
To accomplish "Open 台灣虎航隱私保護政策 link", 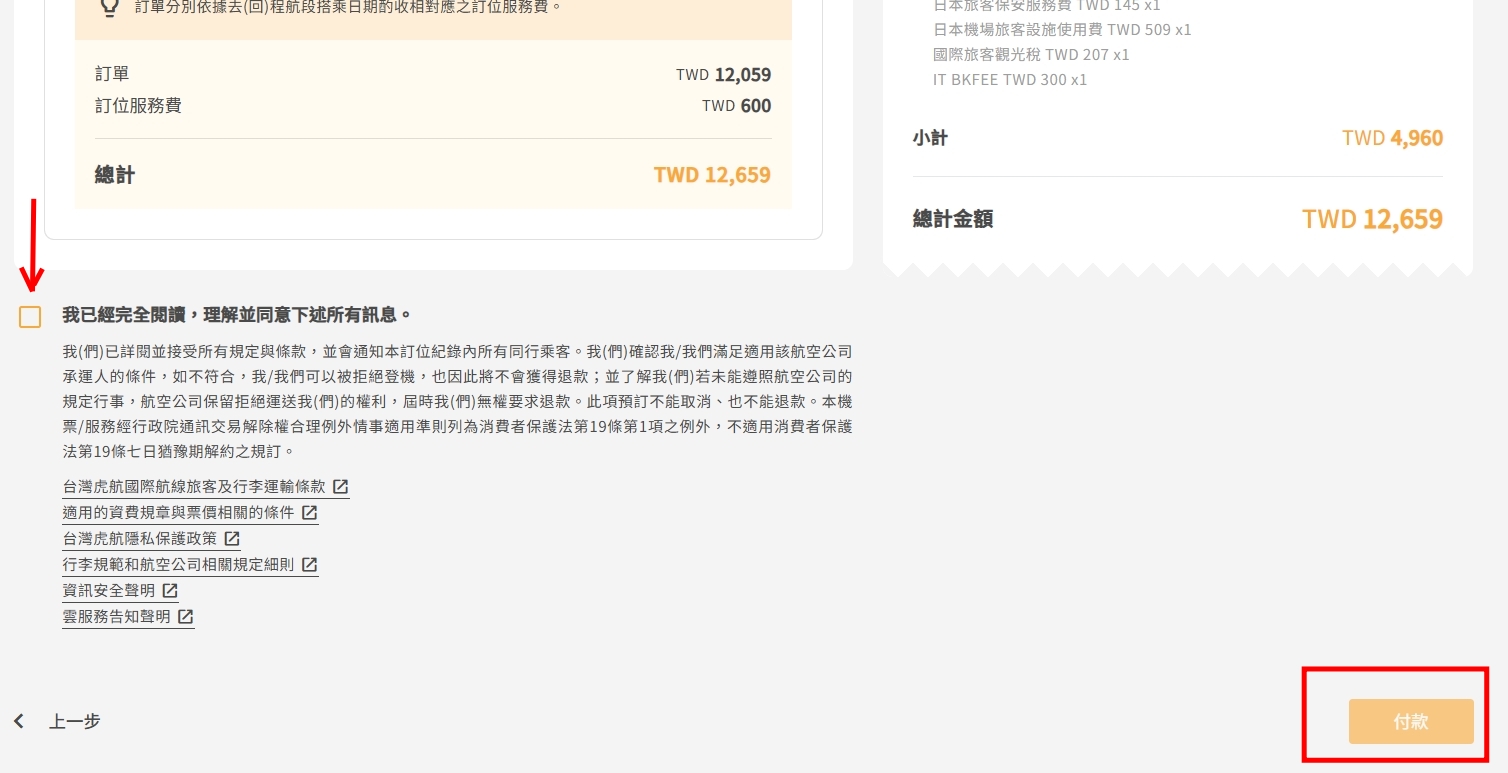I will [139, 539].
